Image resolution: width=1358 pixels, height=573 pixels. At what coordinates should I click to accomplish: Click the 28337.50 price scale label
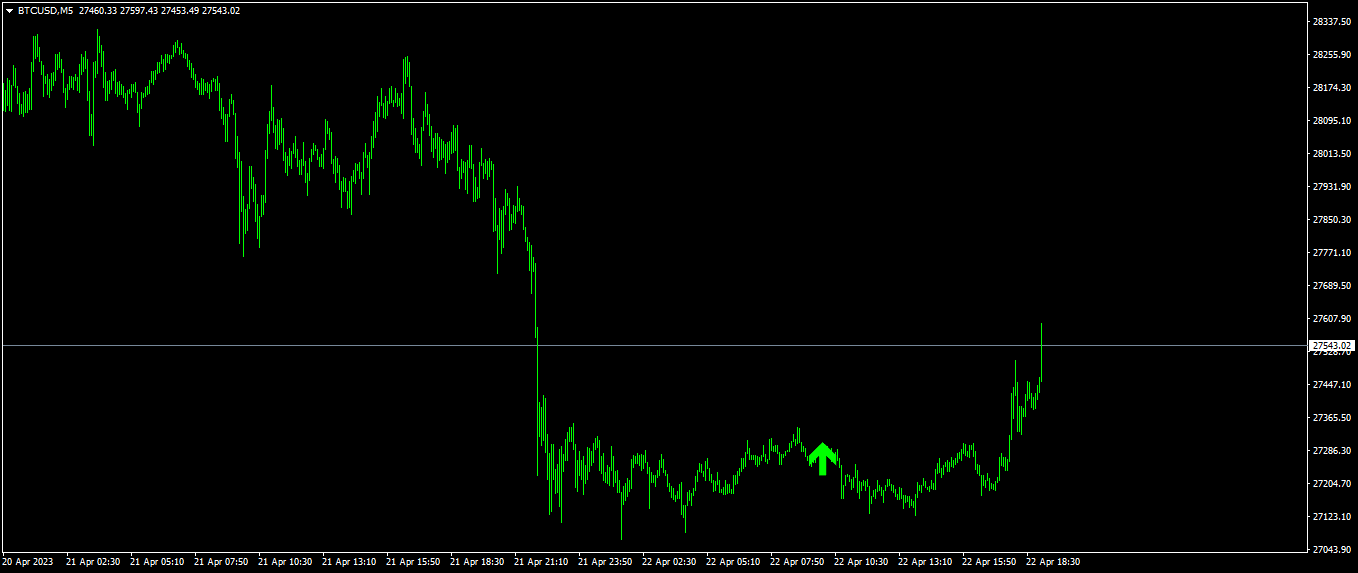coord(1331,22)
